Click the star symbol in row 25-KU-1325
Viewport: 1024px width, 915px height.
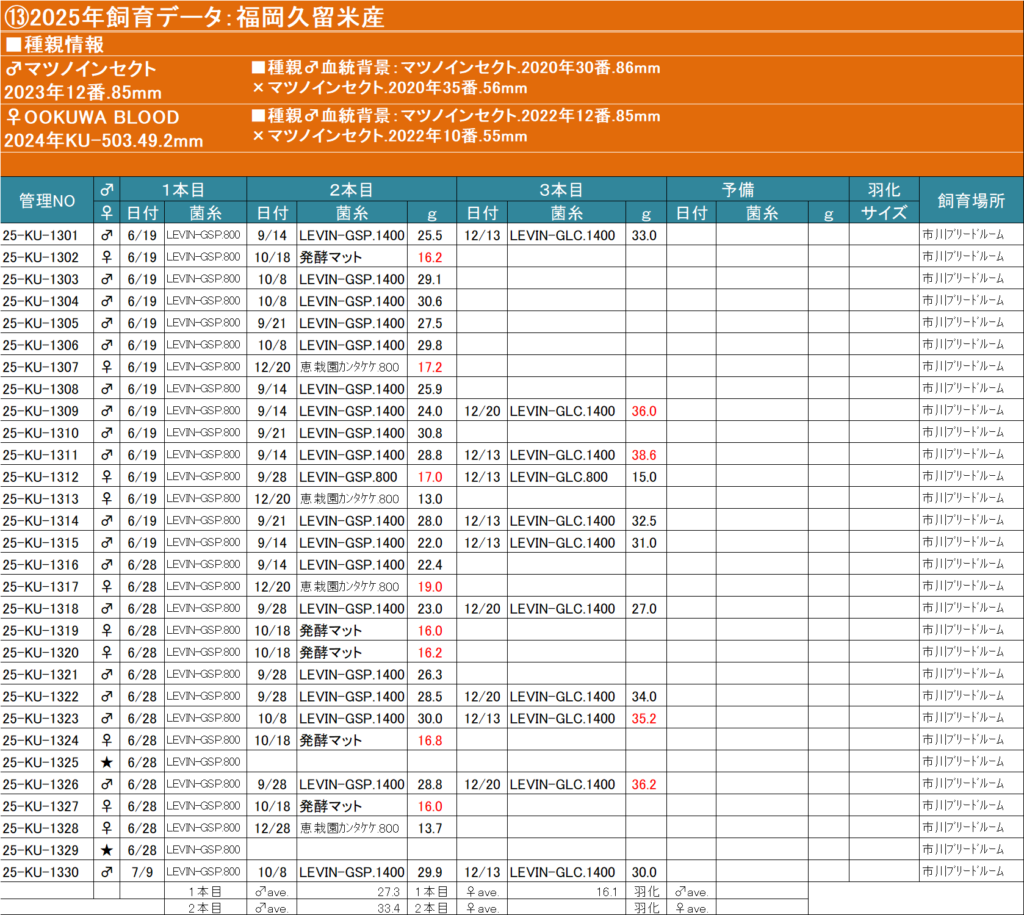point(106,762)
